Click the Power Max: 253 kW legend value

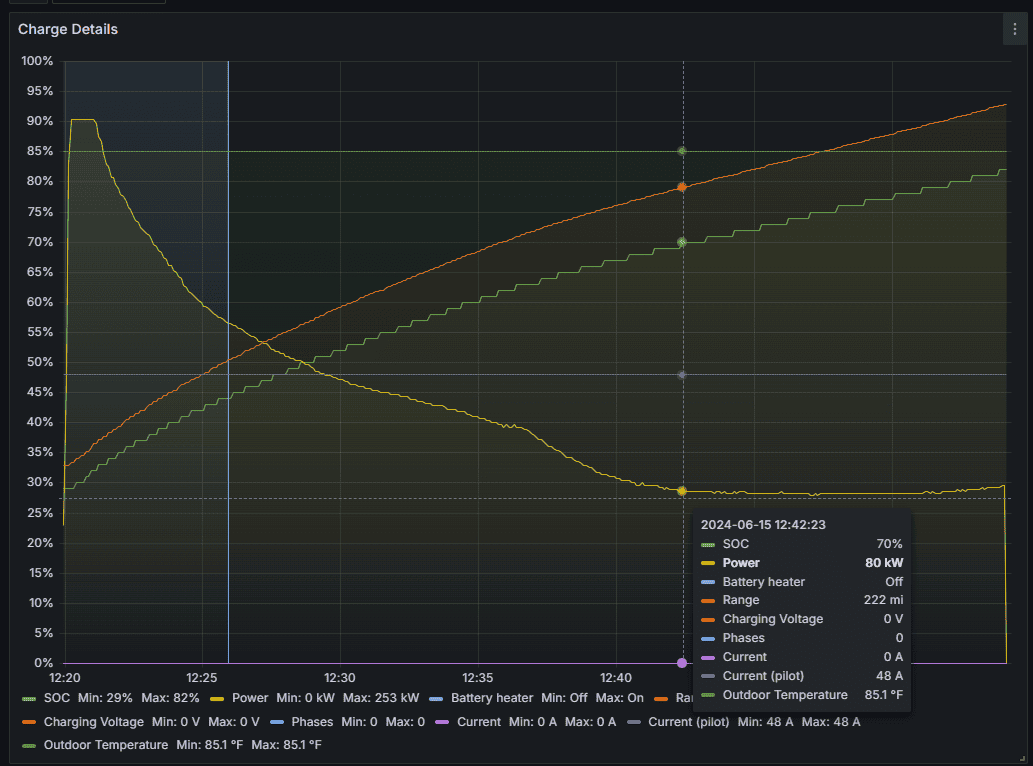tap(381, 698)
